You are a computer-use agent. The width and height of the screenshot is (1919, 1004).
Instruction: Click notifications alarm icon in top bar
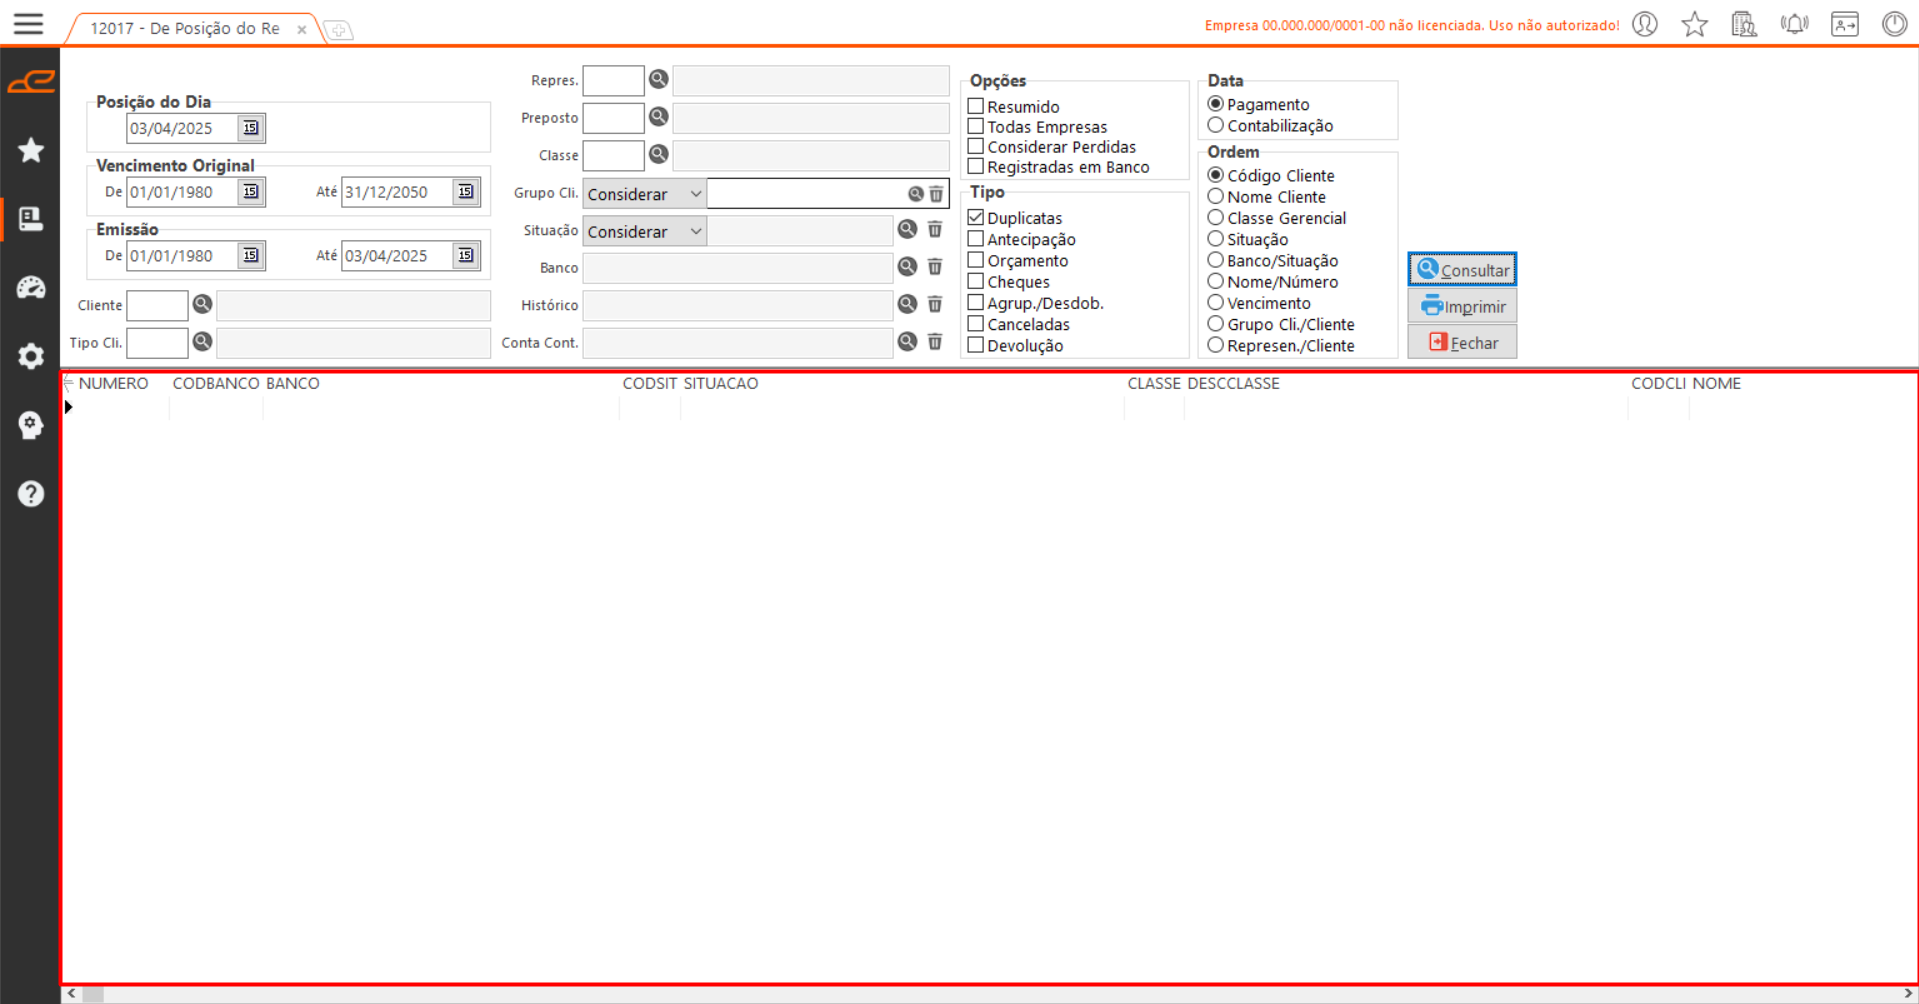pyautogui.click(x=1794, y=24)
